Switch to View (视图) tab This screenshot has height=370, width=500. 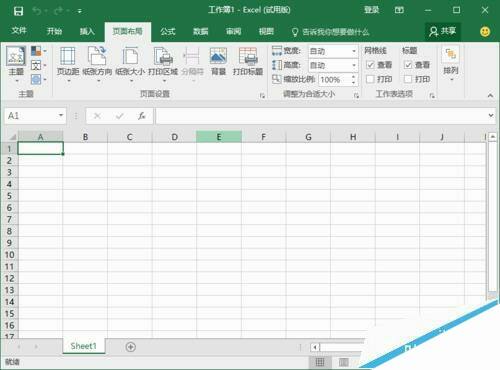(x=266, y=31)
